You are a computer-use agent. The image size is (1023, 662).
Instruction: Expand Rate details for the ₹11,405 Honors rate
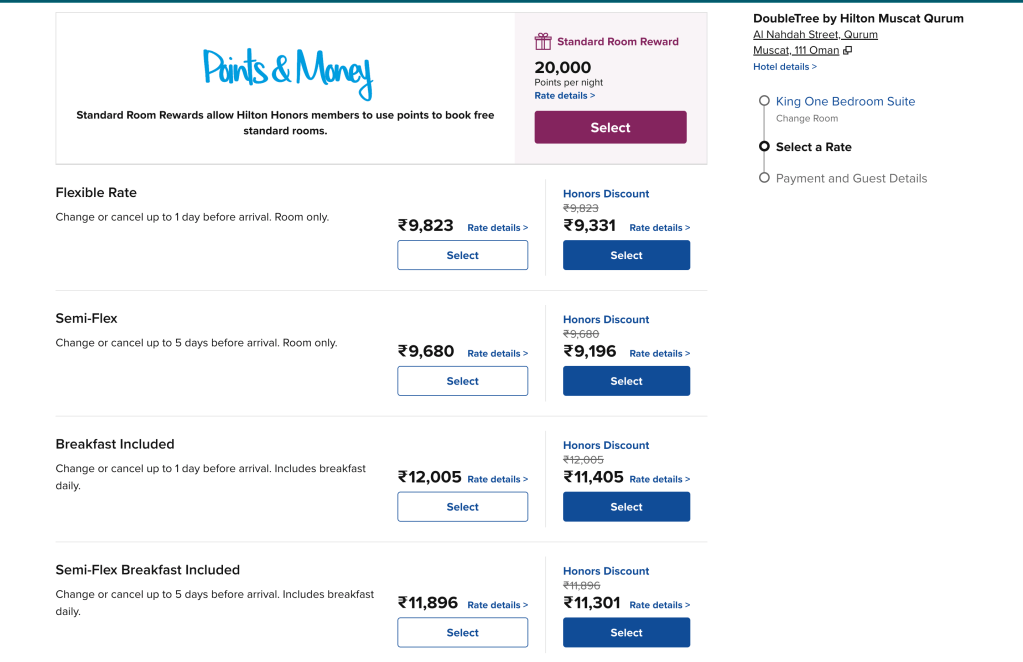[659, 479]
